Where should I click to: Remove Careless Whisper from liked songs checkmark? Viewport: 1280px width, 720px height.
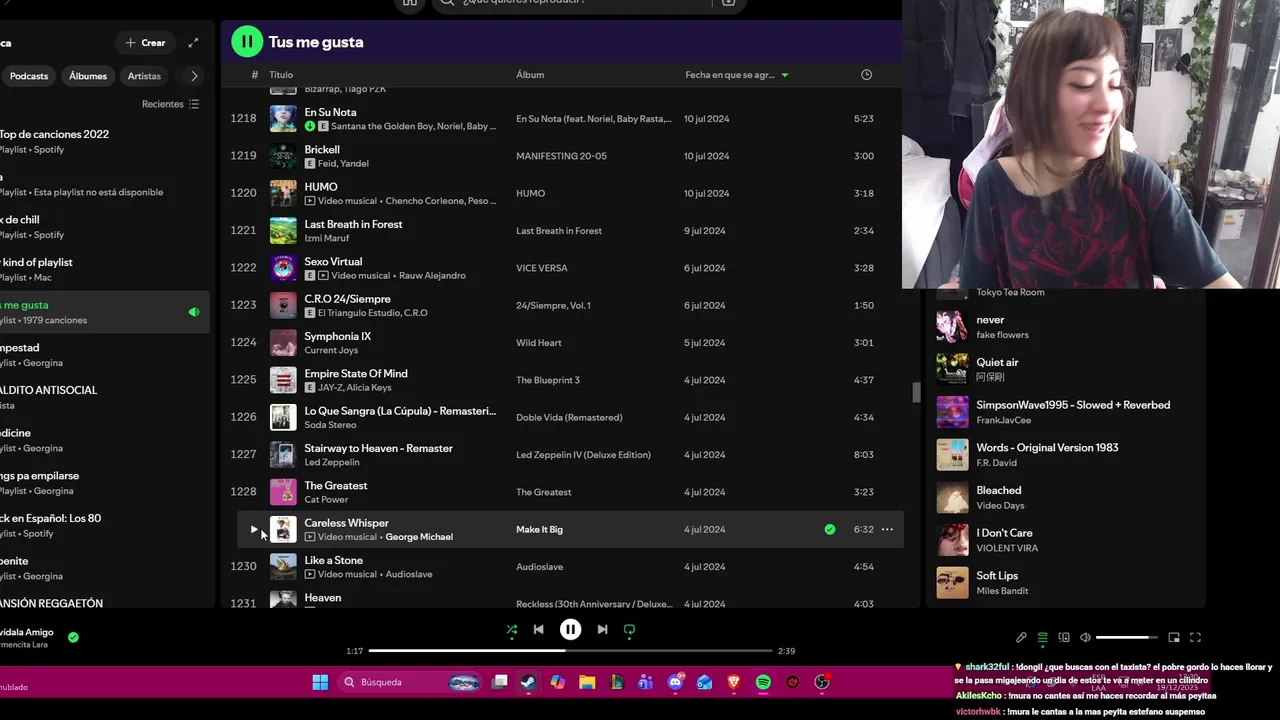point(830,529)
